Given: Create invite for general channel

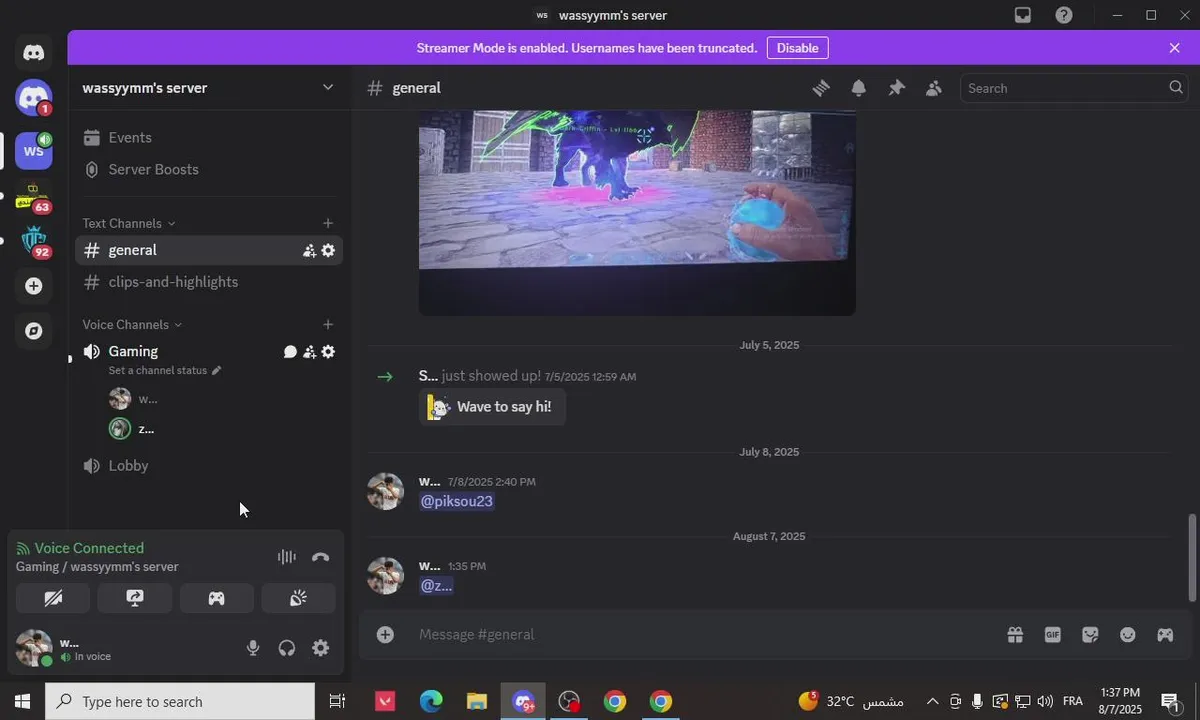Looking at the screenshot, I should pyautogui.click(x=309, y=251).
